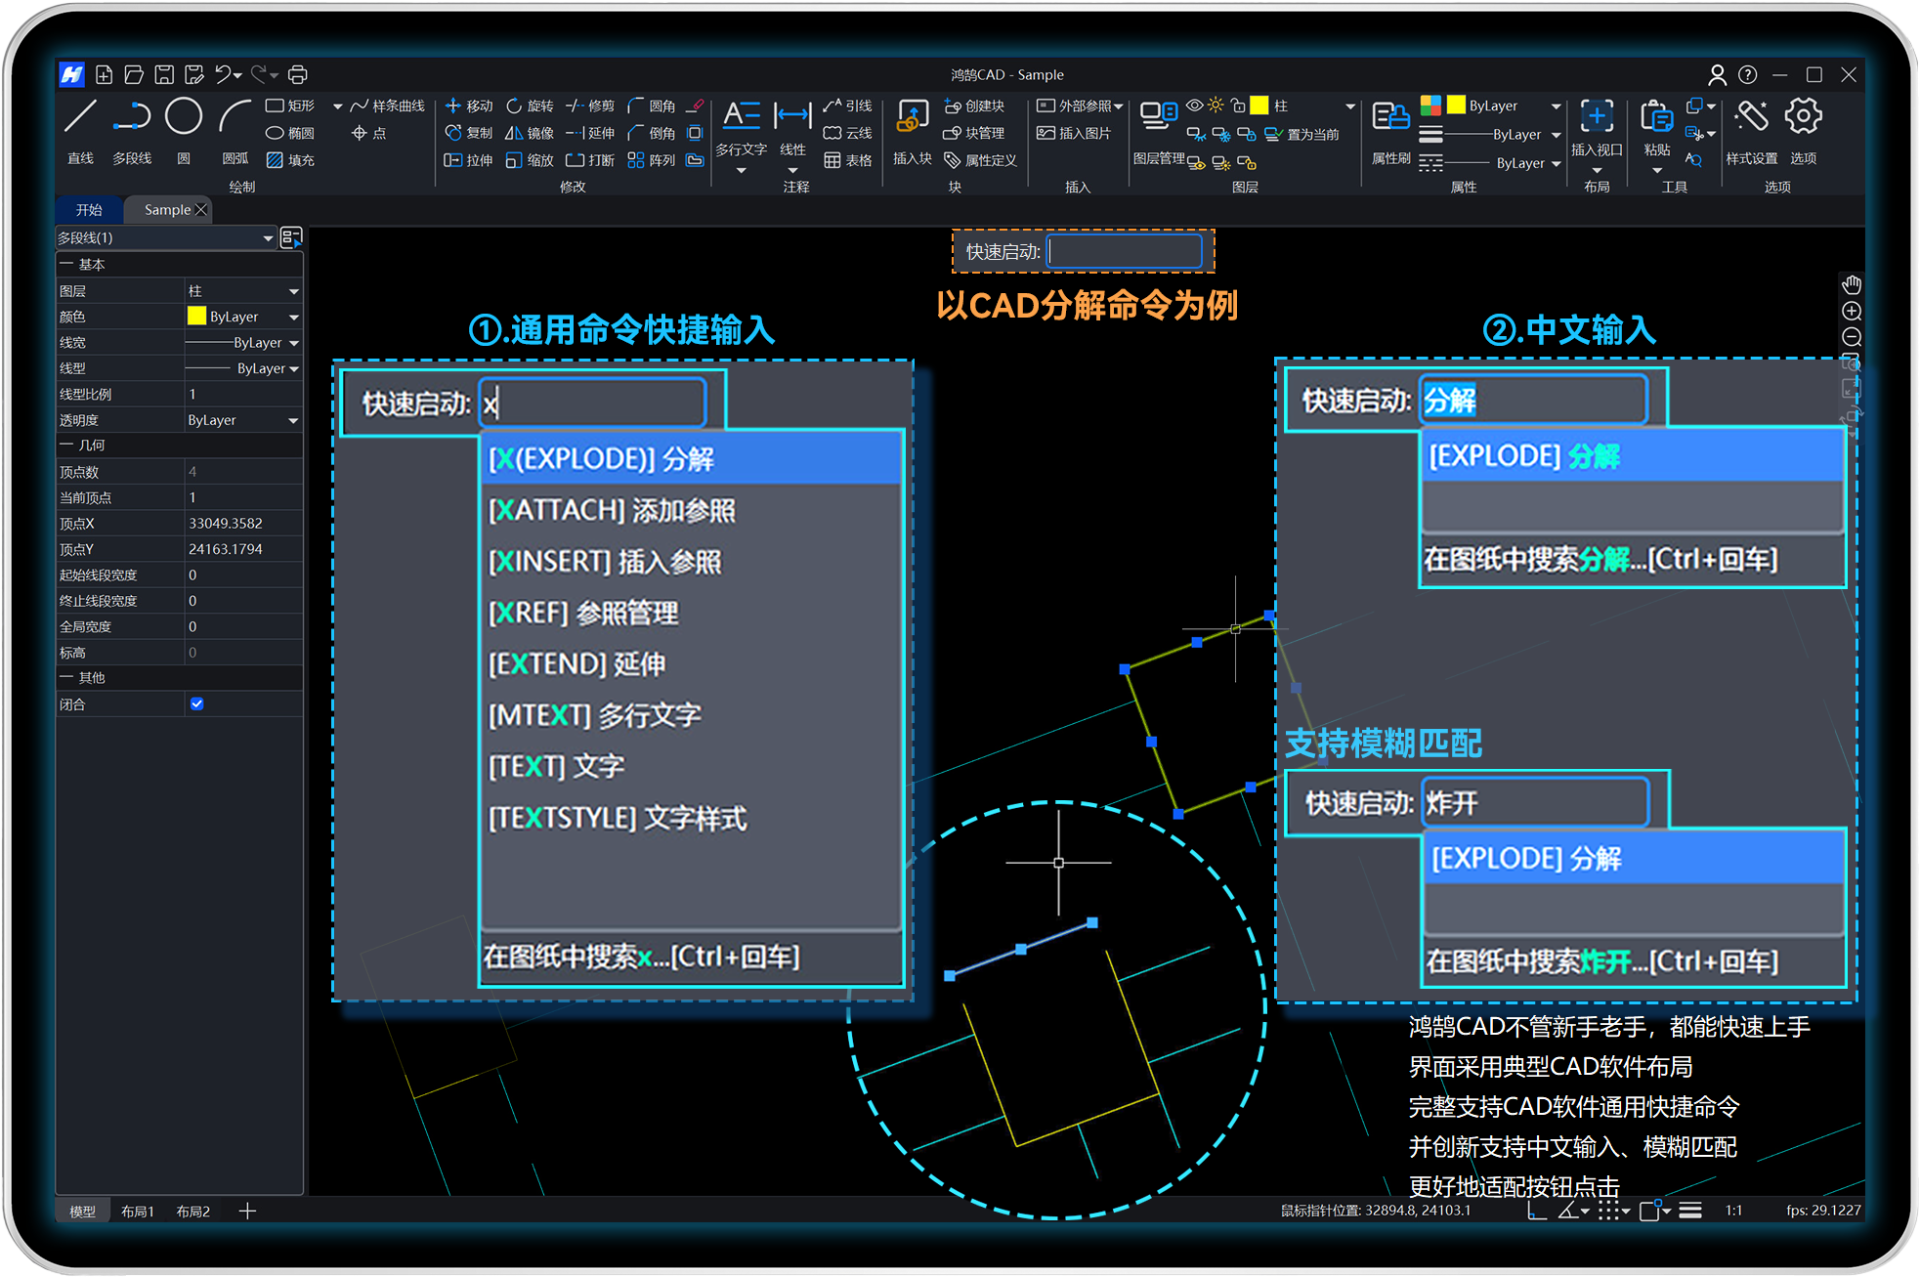Image resolution: width=1920 pixels, height=1277 pixels.
Task: Click the new file icon
Action: [x=104, y=74]
